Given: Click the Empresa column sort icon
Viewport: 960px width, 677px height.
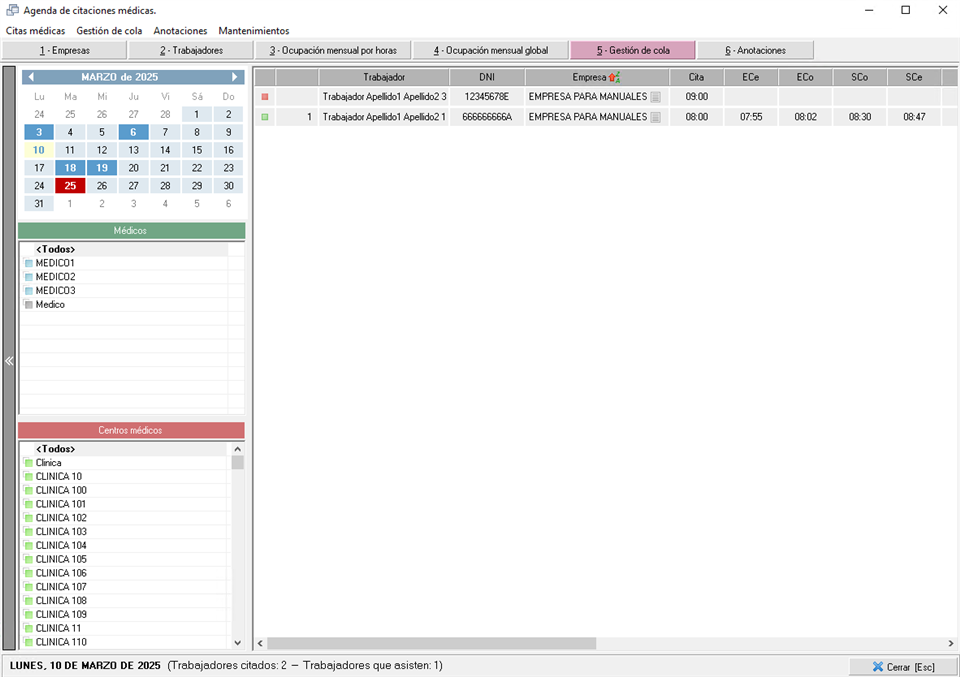Looking at the screenshot, I should pos(615,77).
